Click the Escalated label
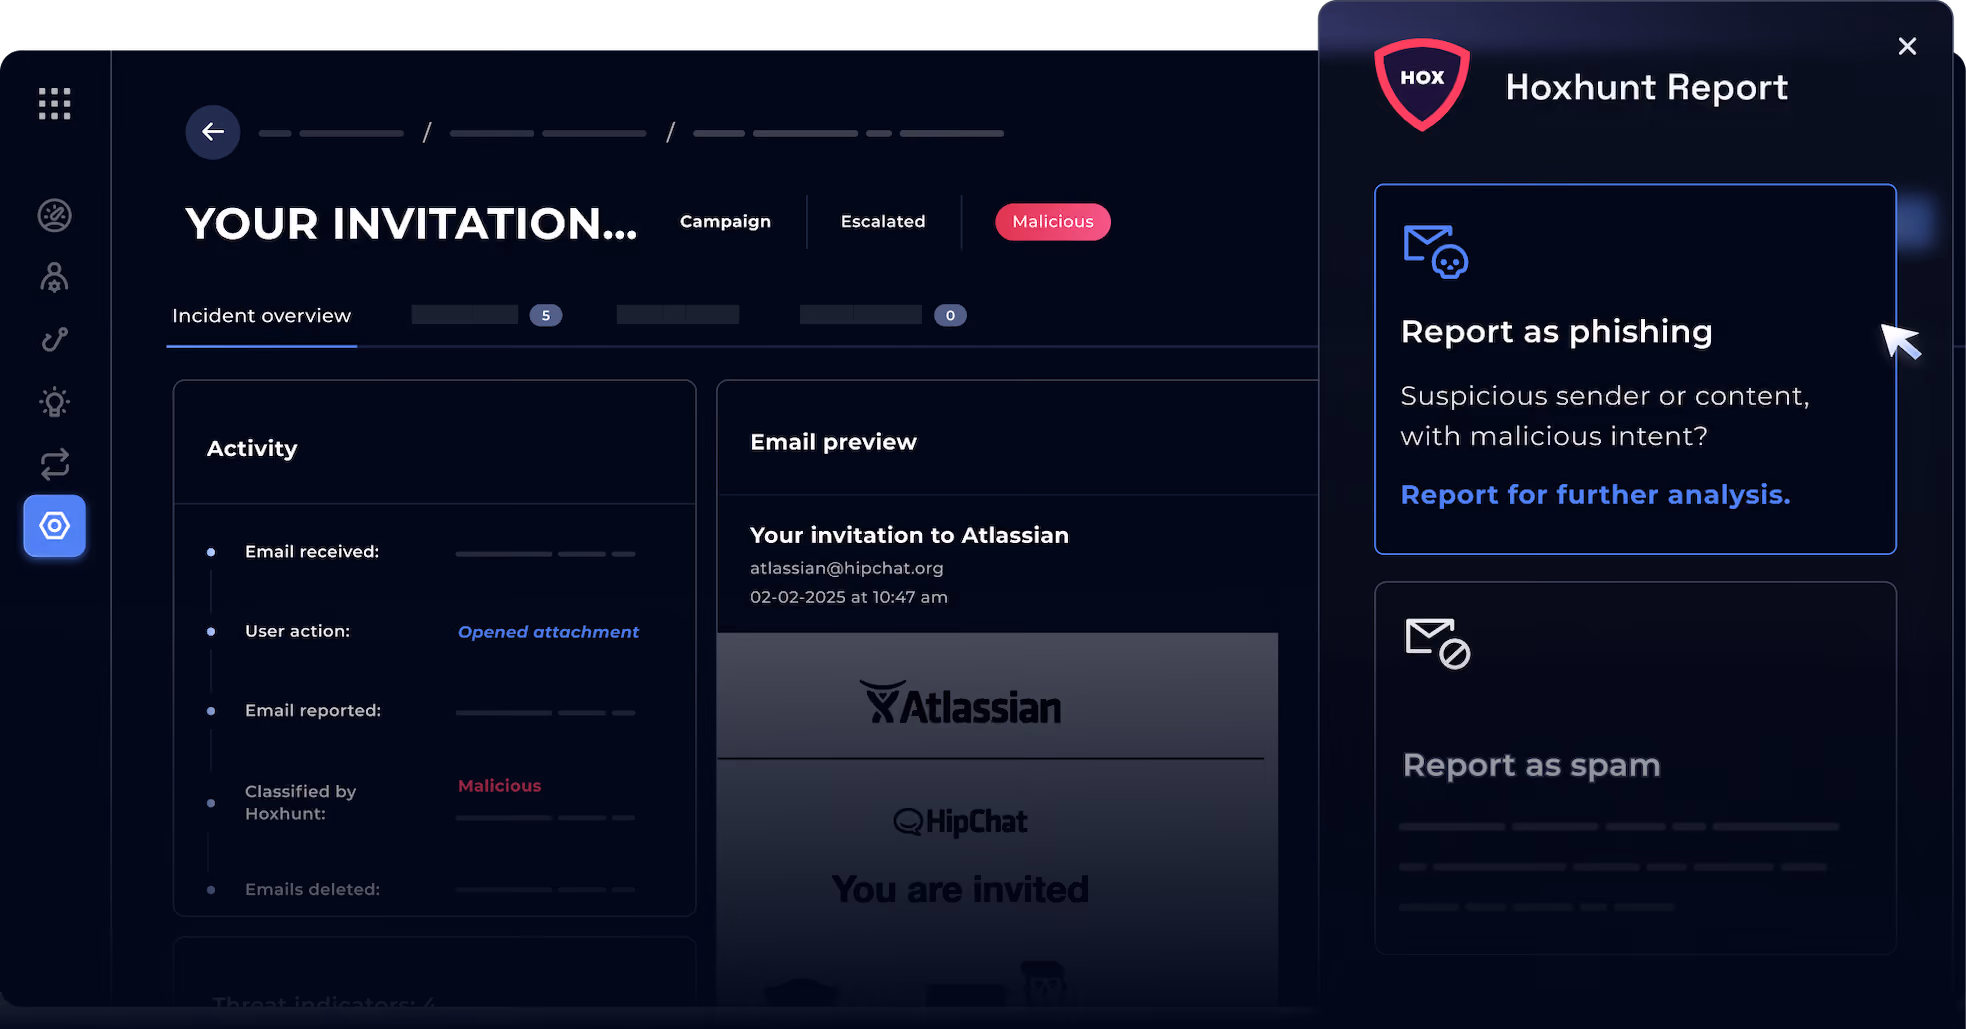The image size is (1966, 1029). coord(883,221)
